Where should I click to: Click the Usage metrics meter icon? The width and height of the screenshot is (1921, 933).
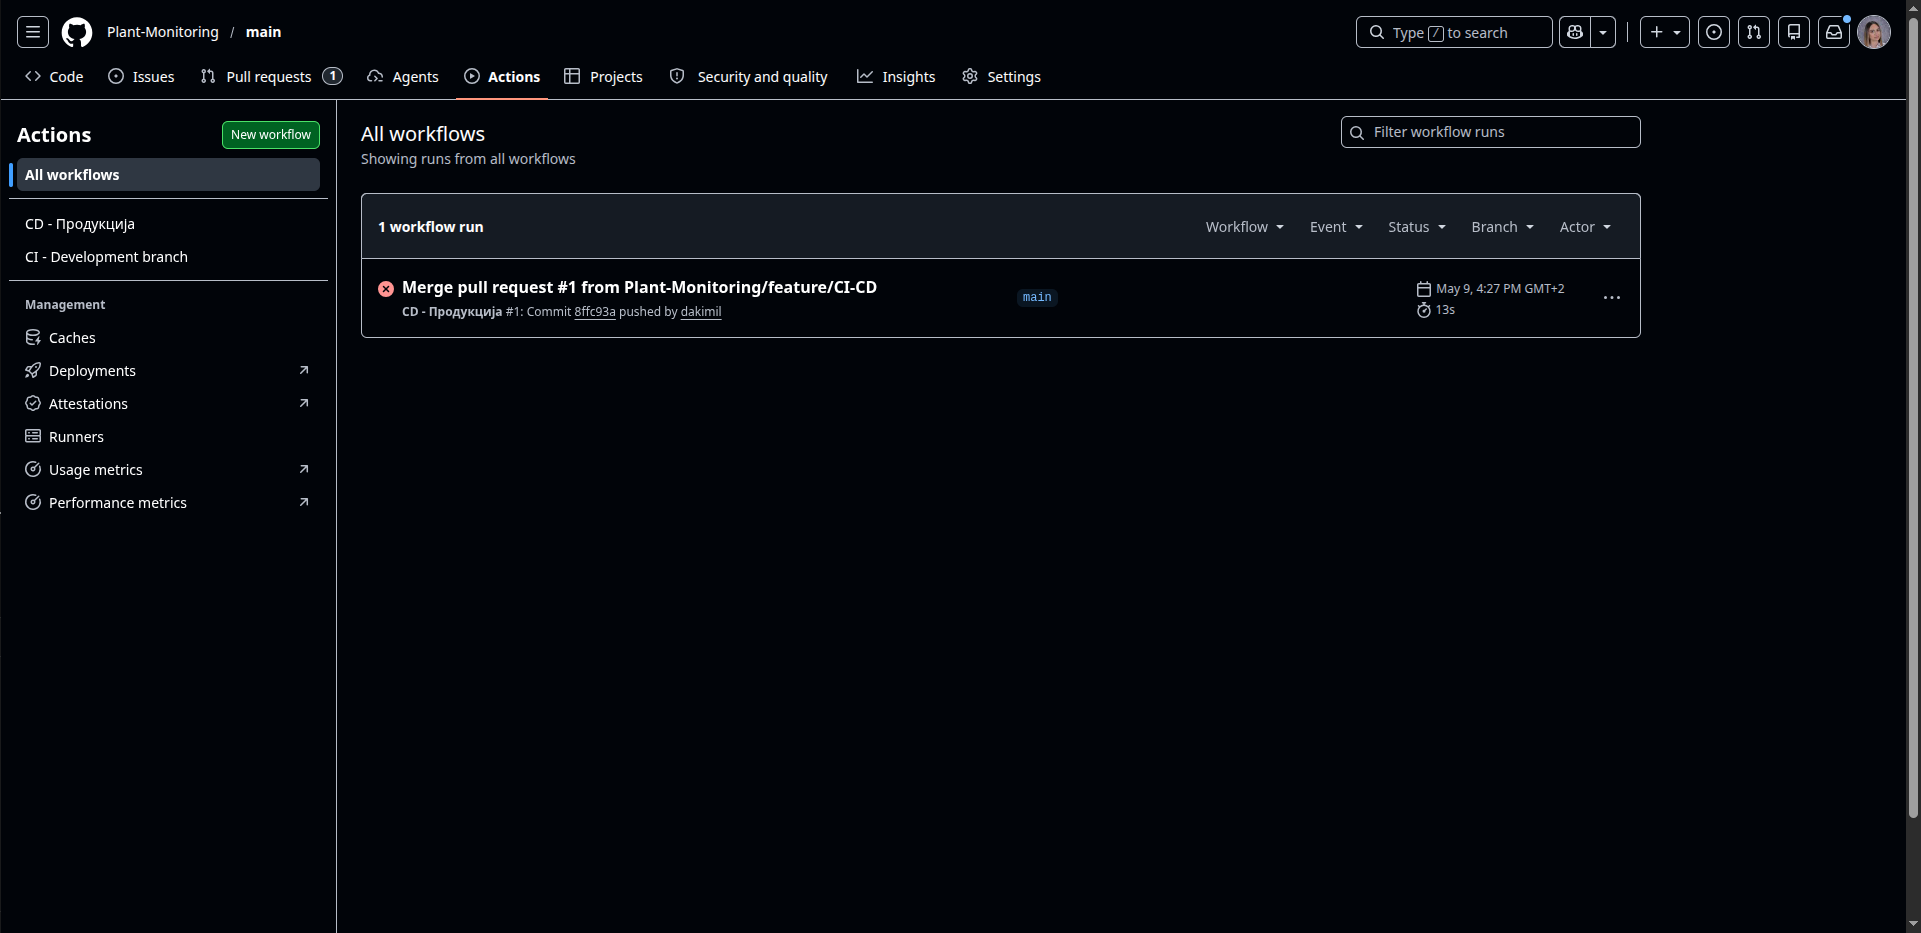coord(33,470)
